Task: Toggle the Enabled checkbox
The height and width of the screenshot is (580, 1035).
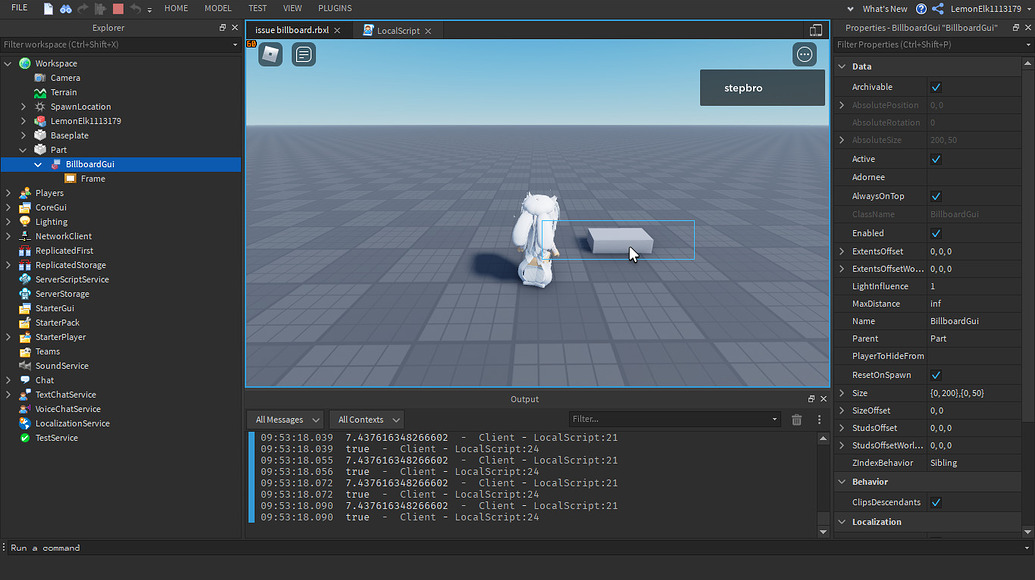Action: [x=936, y=233]
